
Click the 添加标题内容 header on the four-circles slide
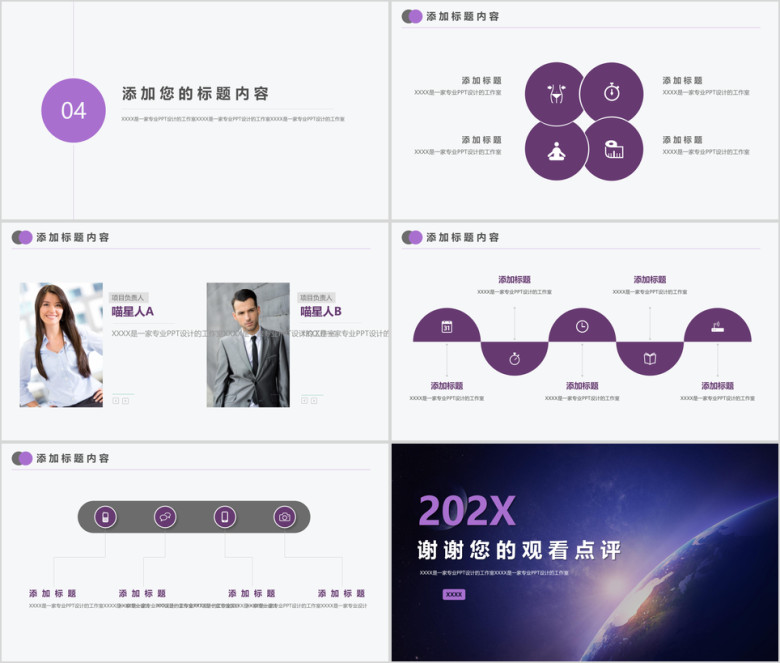[x=463, y=16]
